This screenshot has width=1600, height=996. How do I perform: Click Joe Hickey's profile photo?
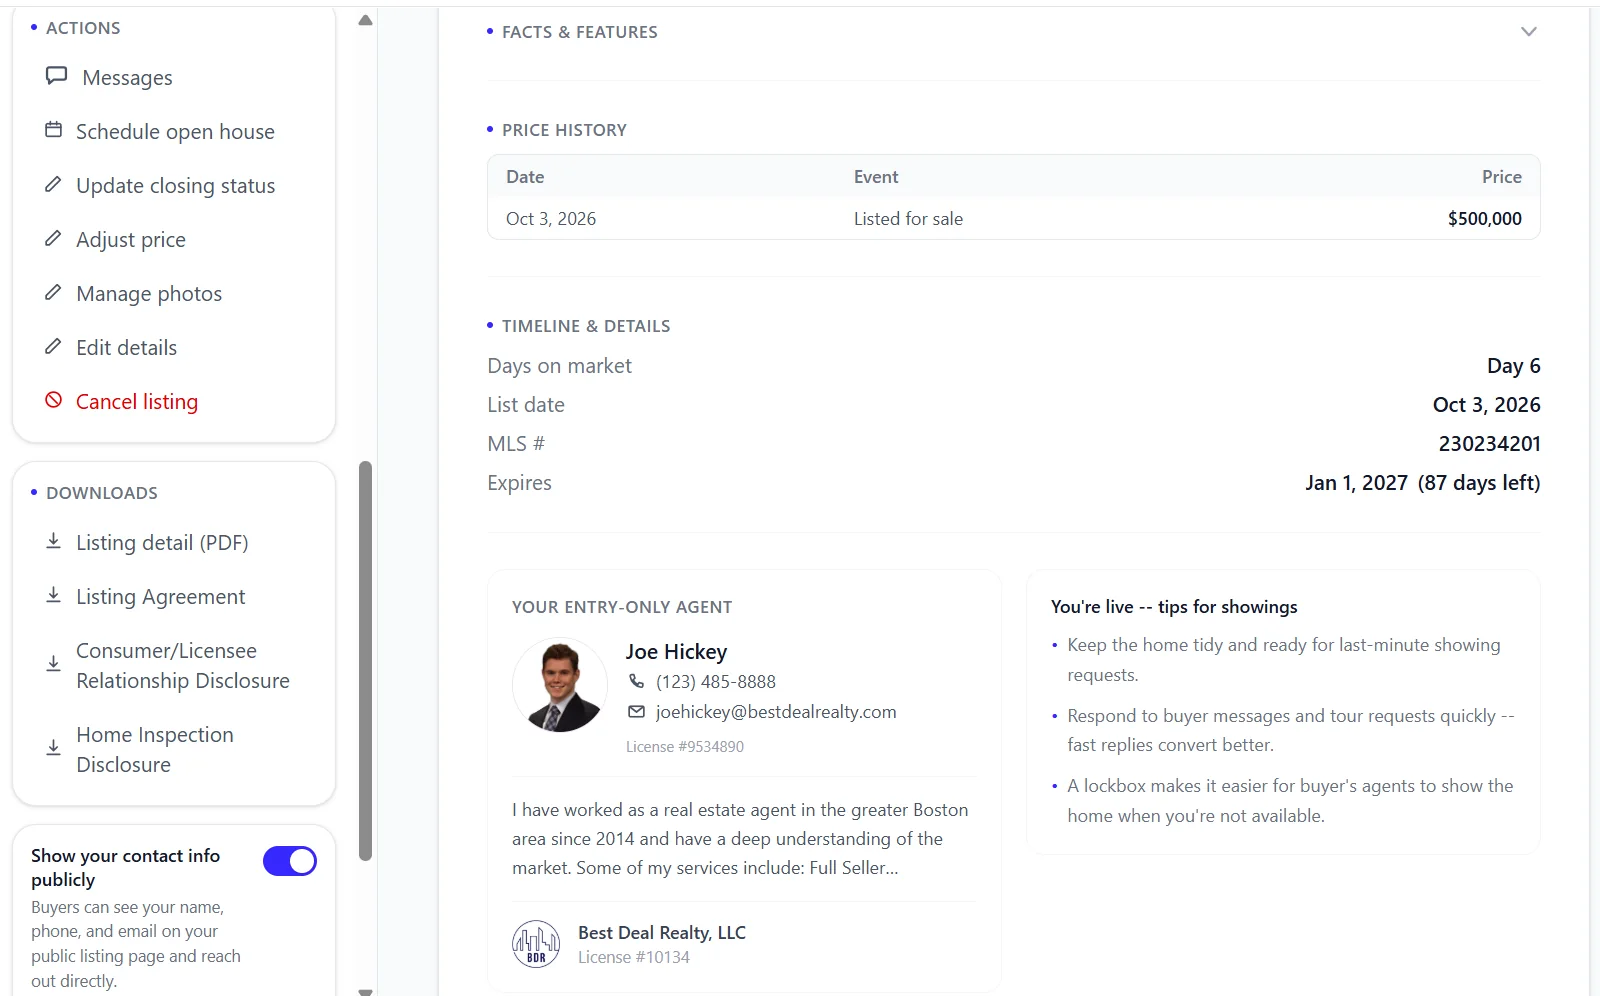(560, 685)
